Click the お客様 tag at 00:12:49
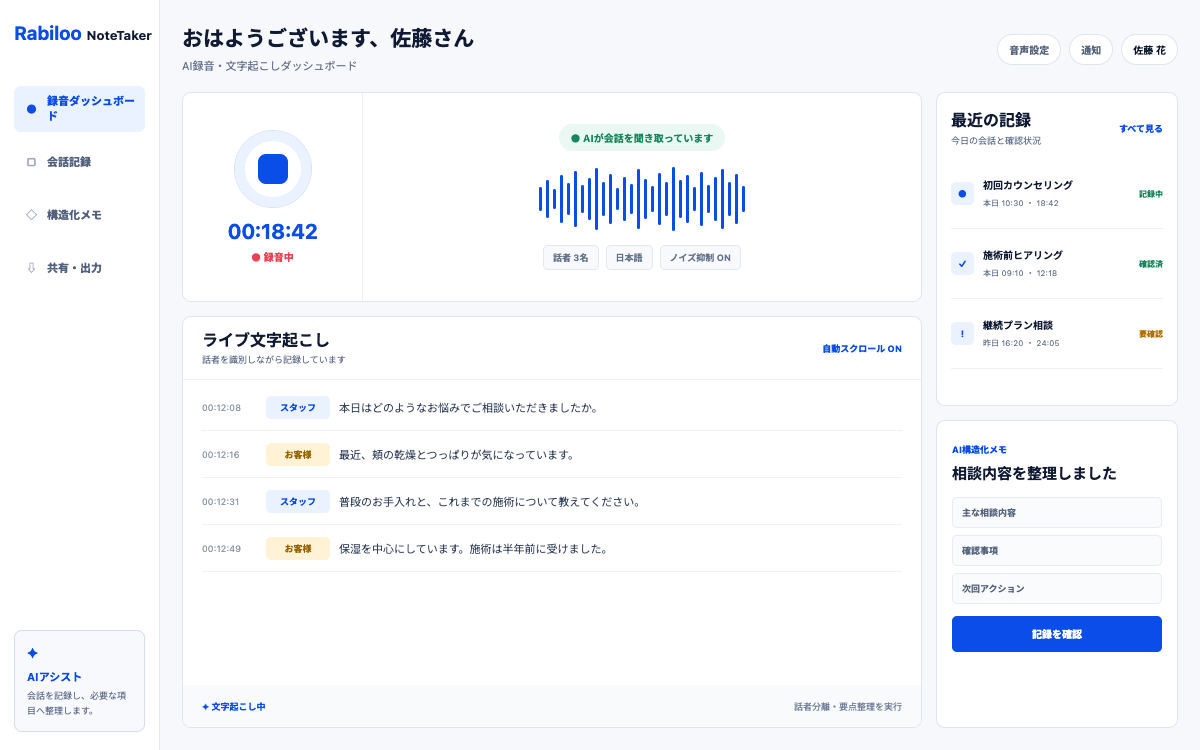Image resolution: width=1200 pixels, height=750 pixels. 298,549
